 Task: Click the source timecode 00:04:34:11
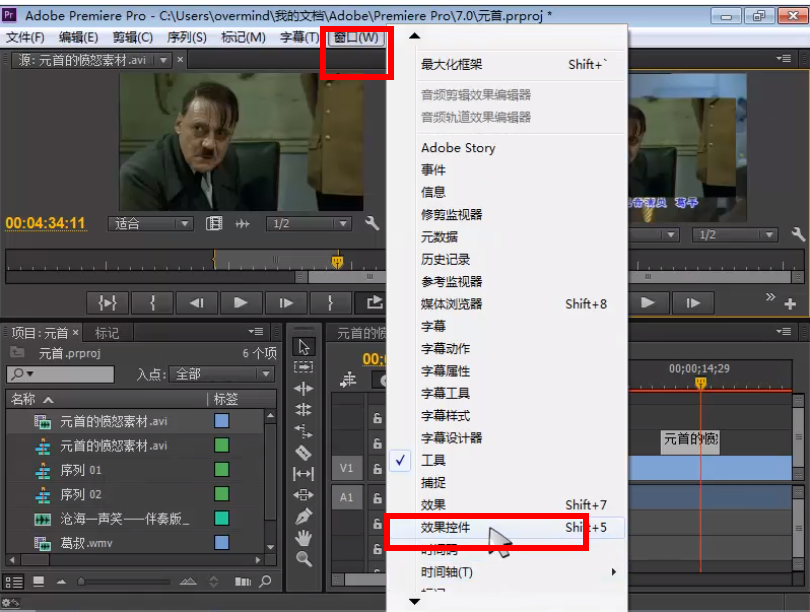pos(45,223)
